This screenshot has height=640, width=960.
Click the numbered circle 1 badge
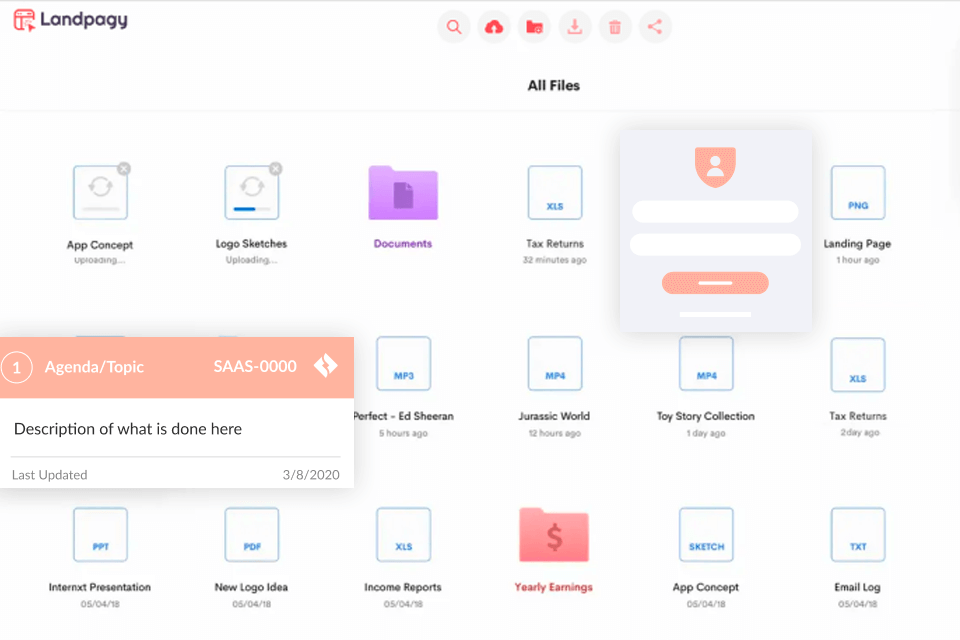tap(17, 367)
